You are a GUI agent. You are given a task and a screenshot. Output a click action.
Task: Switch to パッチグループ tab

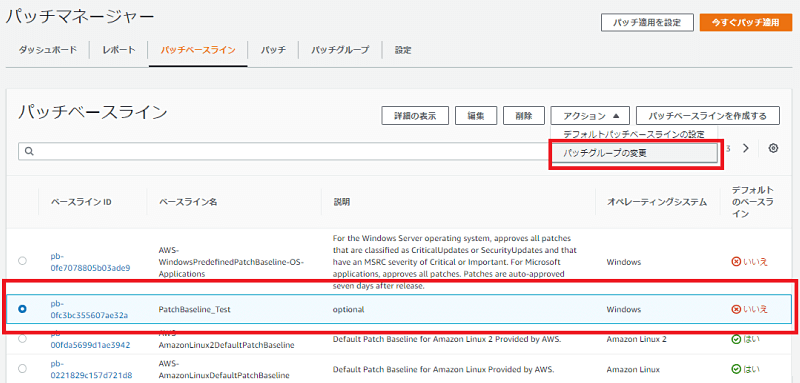[x=340, y=50]
